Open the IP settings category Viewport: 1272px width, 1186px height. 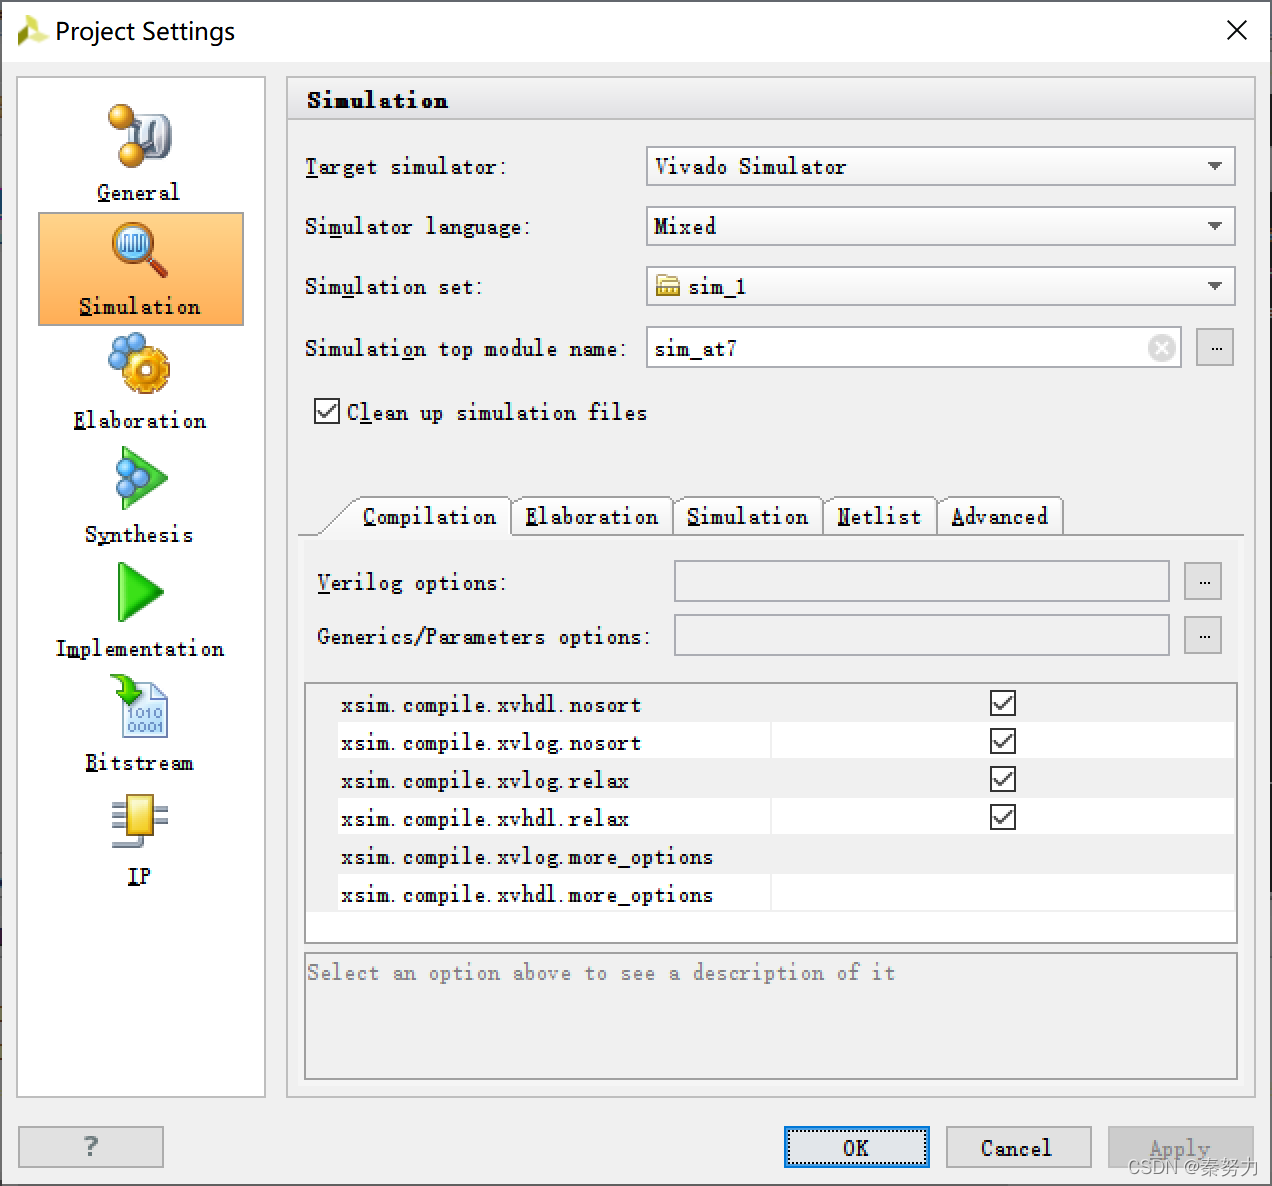[x=140, y=840]
